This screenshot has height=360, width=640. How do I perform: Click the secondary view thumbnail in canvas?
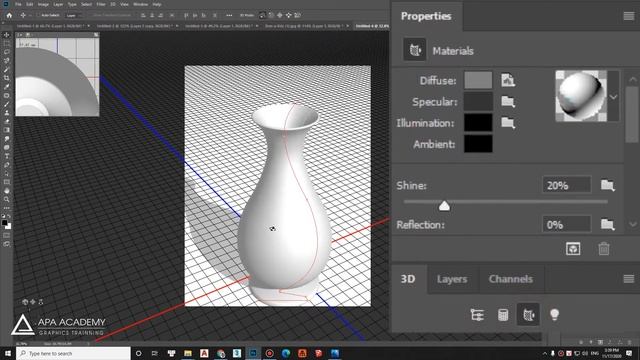[x=57, y=76]
